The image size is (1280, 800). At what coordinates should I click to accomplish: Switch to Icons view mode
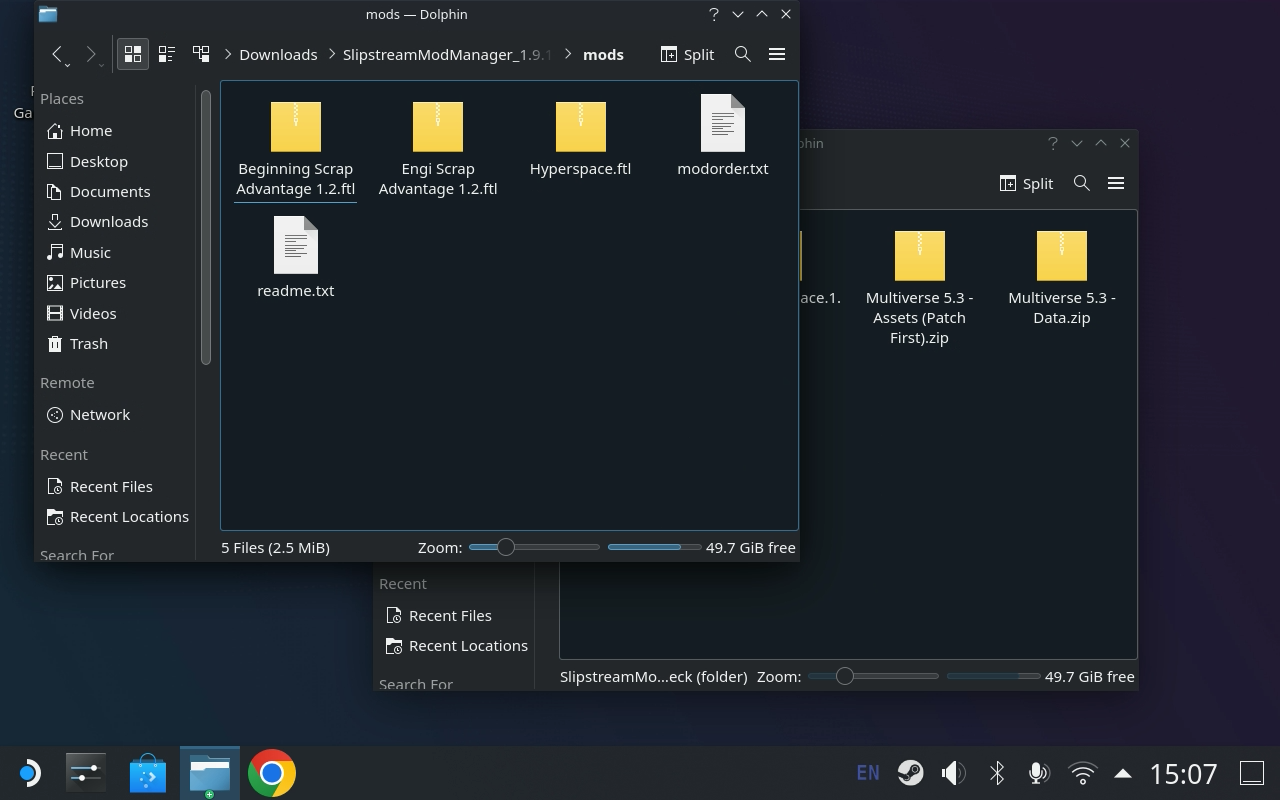(x=132, y=54)
